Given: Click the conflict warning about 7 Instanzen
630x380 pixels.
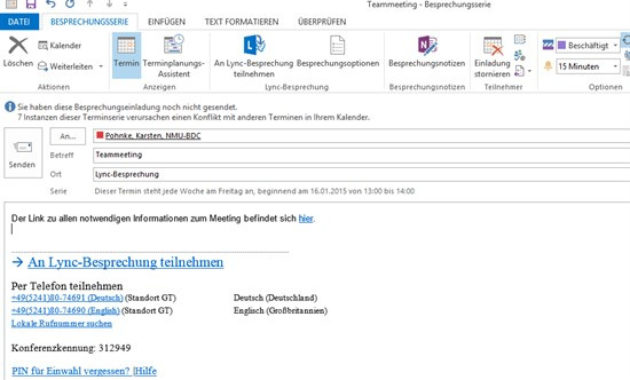Looking at the screenshot, I should 193,117.
